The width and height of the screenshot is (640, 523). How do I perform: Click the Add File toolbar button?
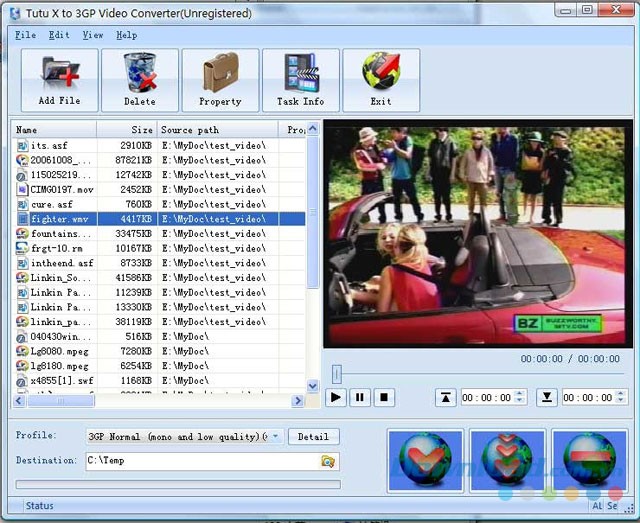(x=60, y=80)
